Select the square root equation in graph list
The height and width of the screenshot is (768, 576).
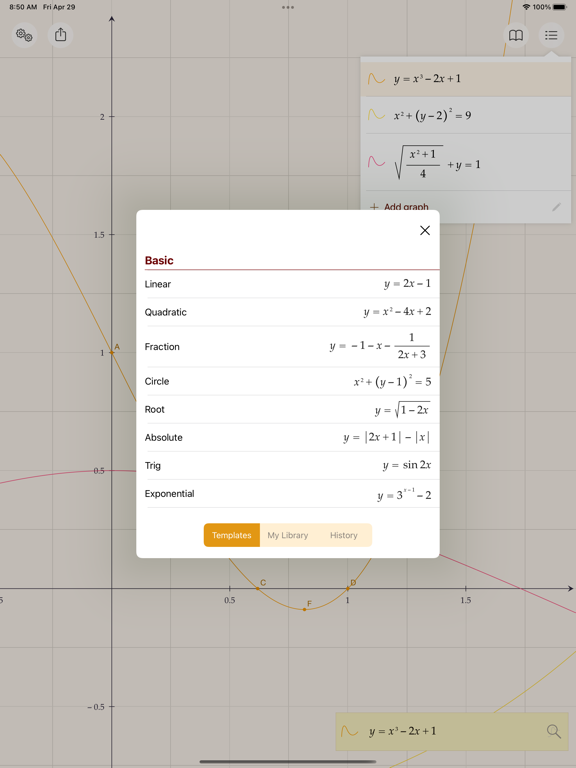466,162
